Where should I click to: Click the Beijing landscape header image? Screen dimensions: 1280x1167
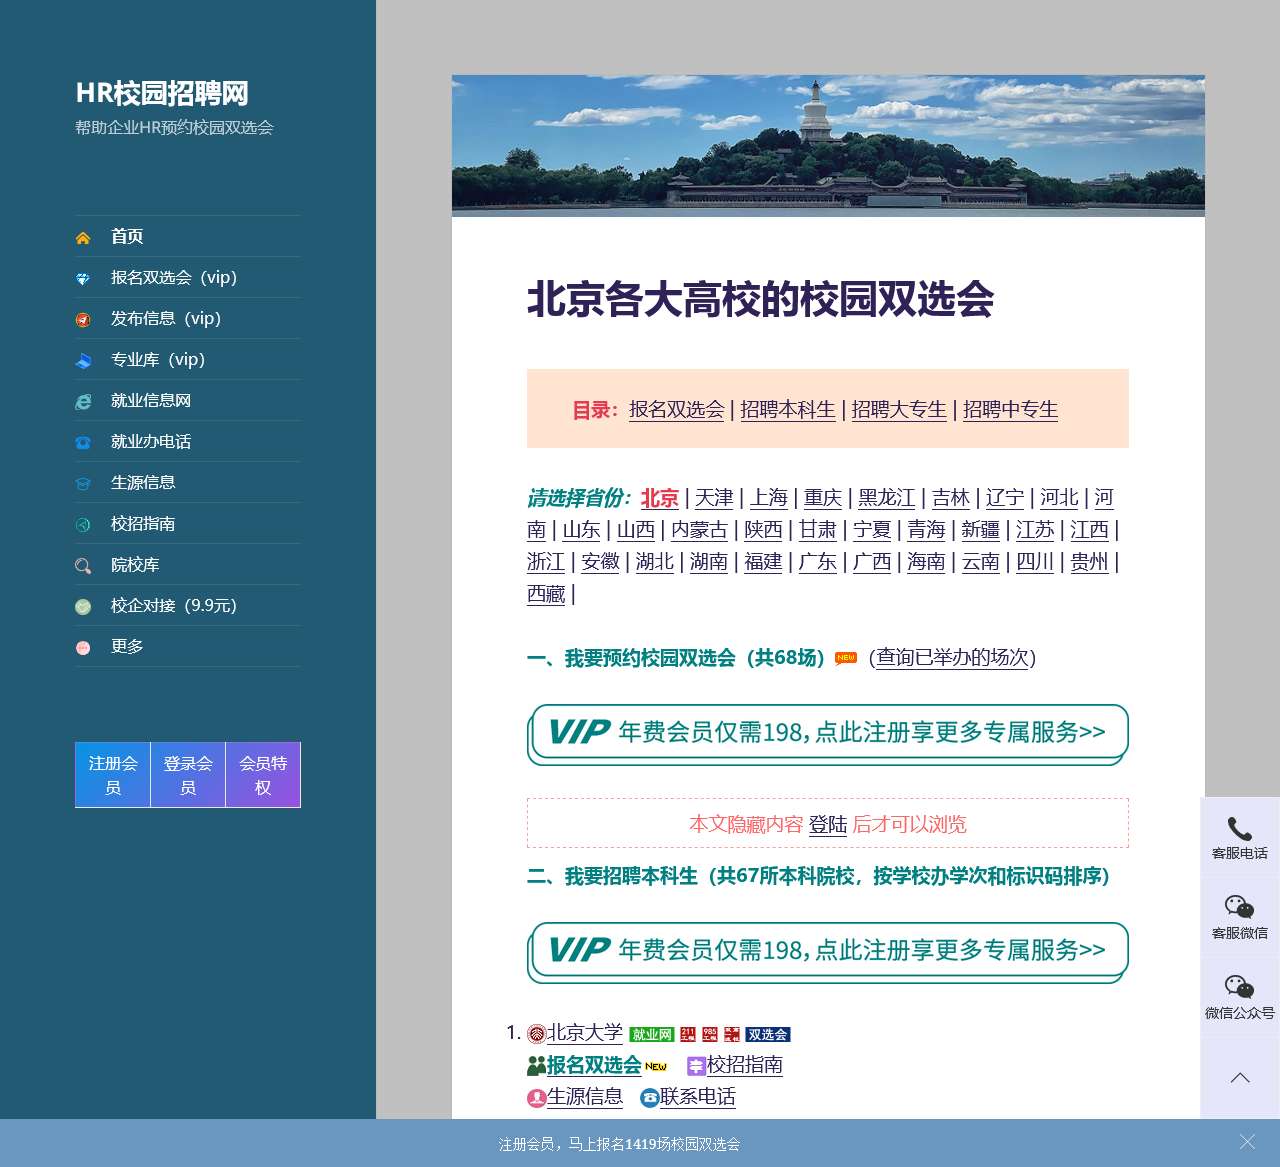(827, 145)
